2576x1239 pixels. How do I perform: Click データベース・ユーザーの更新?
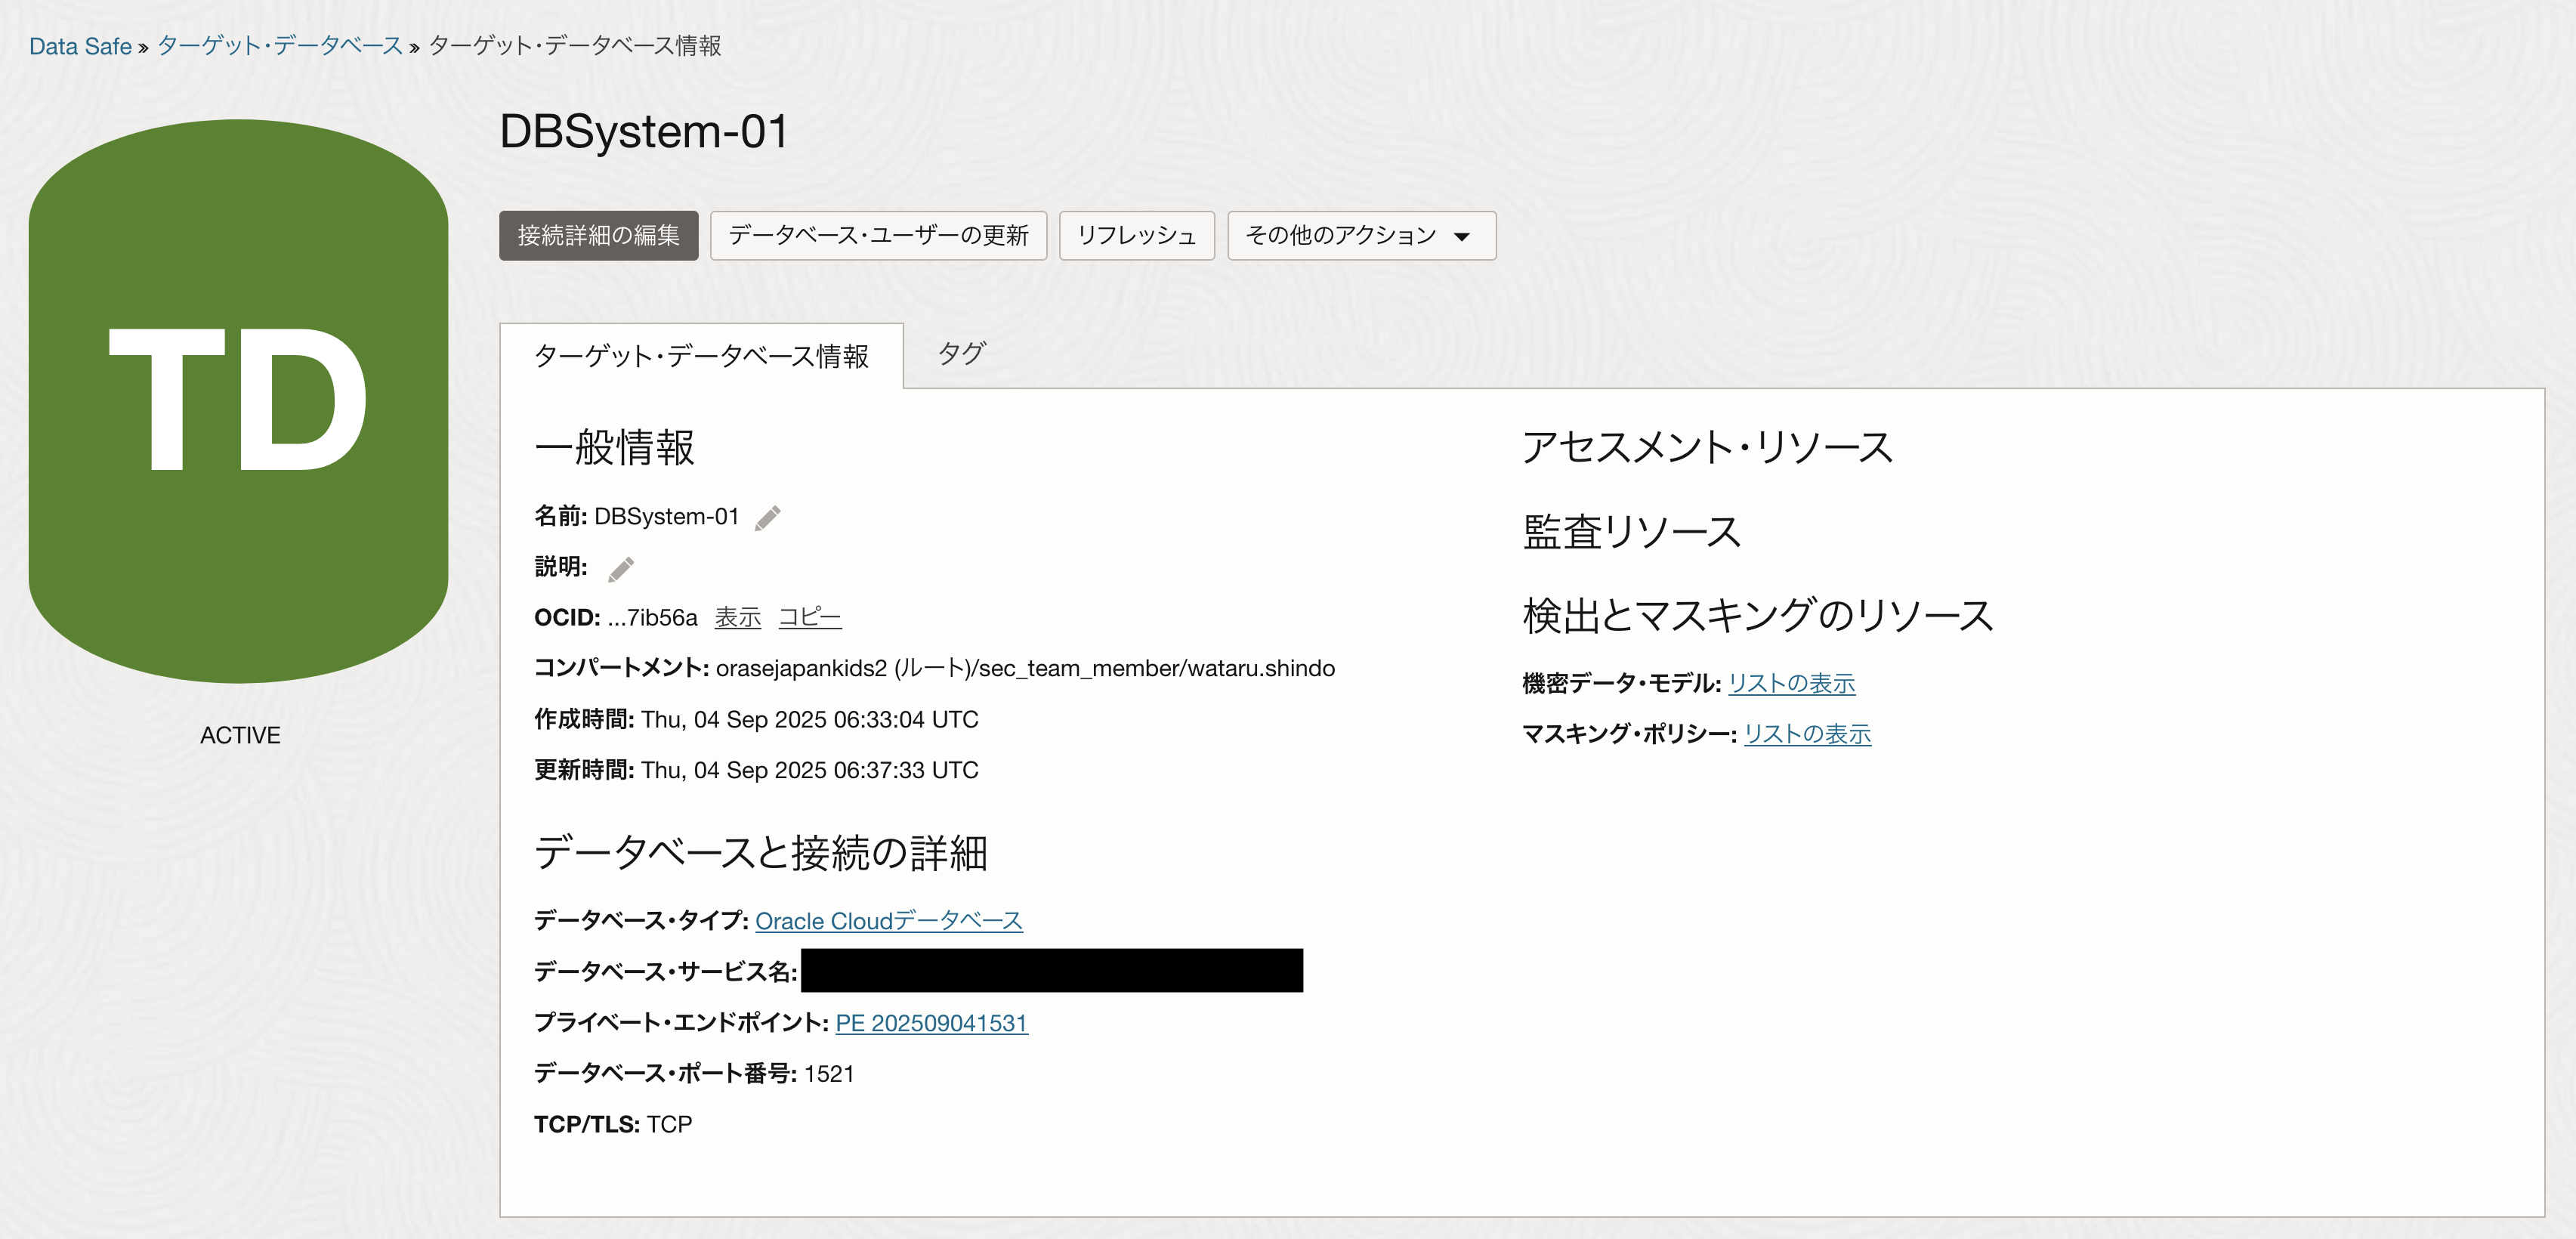(x=878, y=236)
